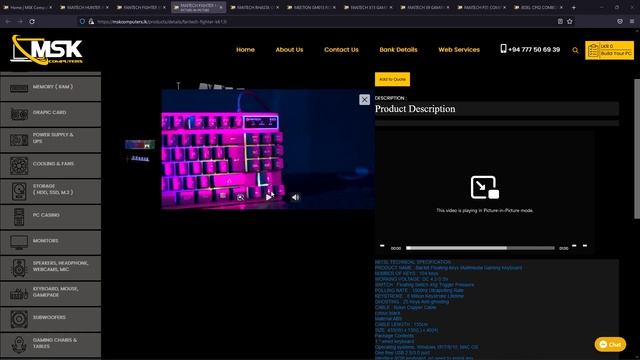Click the play button on the PiP video
The height and width of the screenshot is (360, 640).
coord(269,197)
